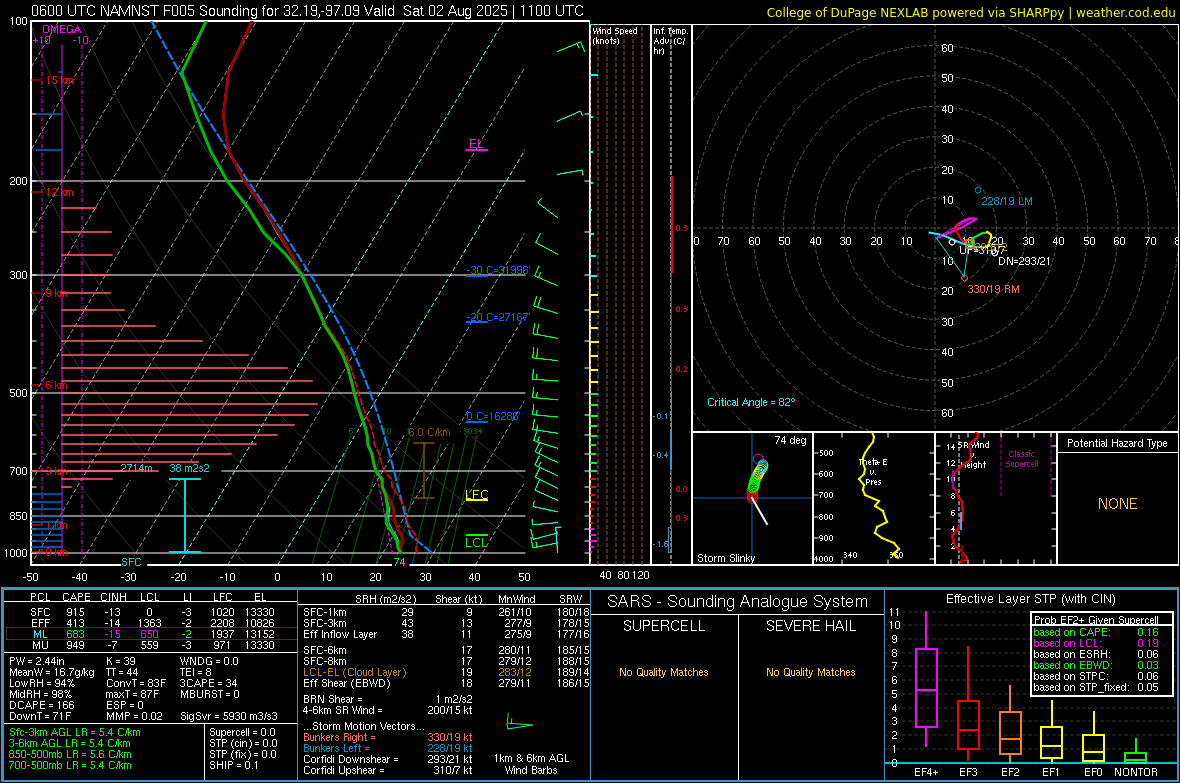
Task: Select the -30 C=31996' height label
Action: 498,270
